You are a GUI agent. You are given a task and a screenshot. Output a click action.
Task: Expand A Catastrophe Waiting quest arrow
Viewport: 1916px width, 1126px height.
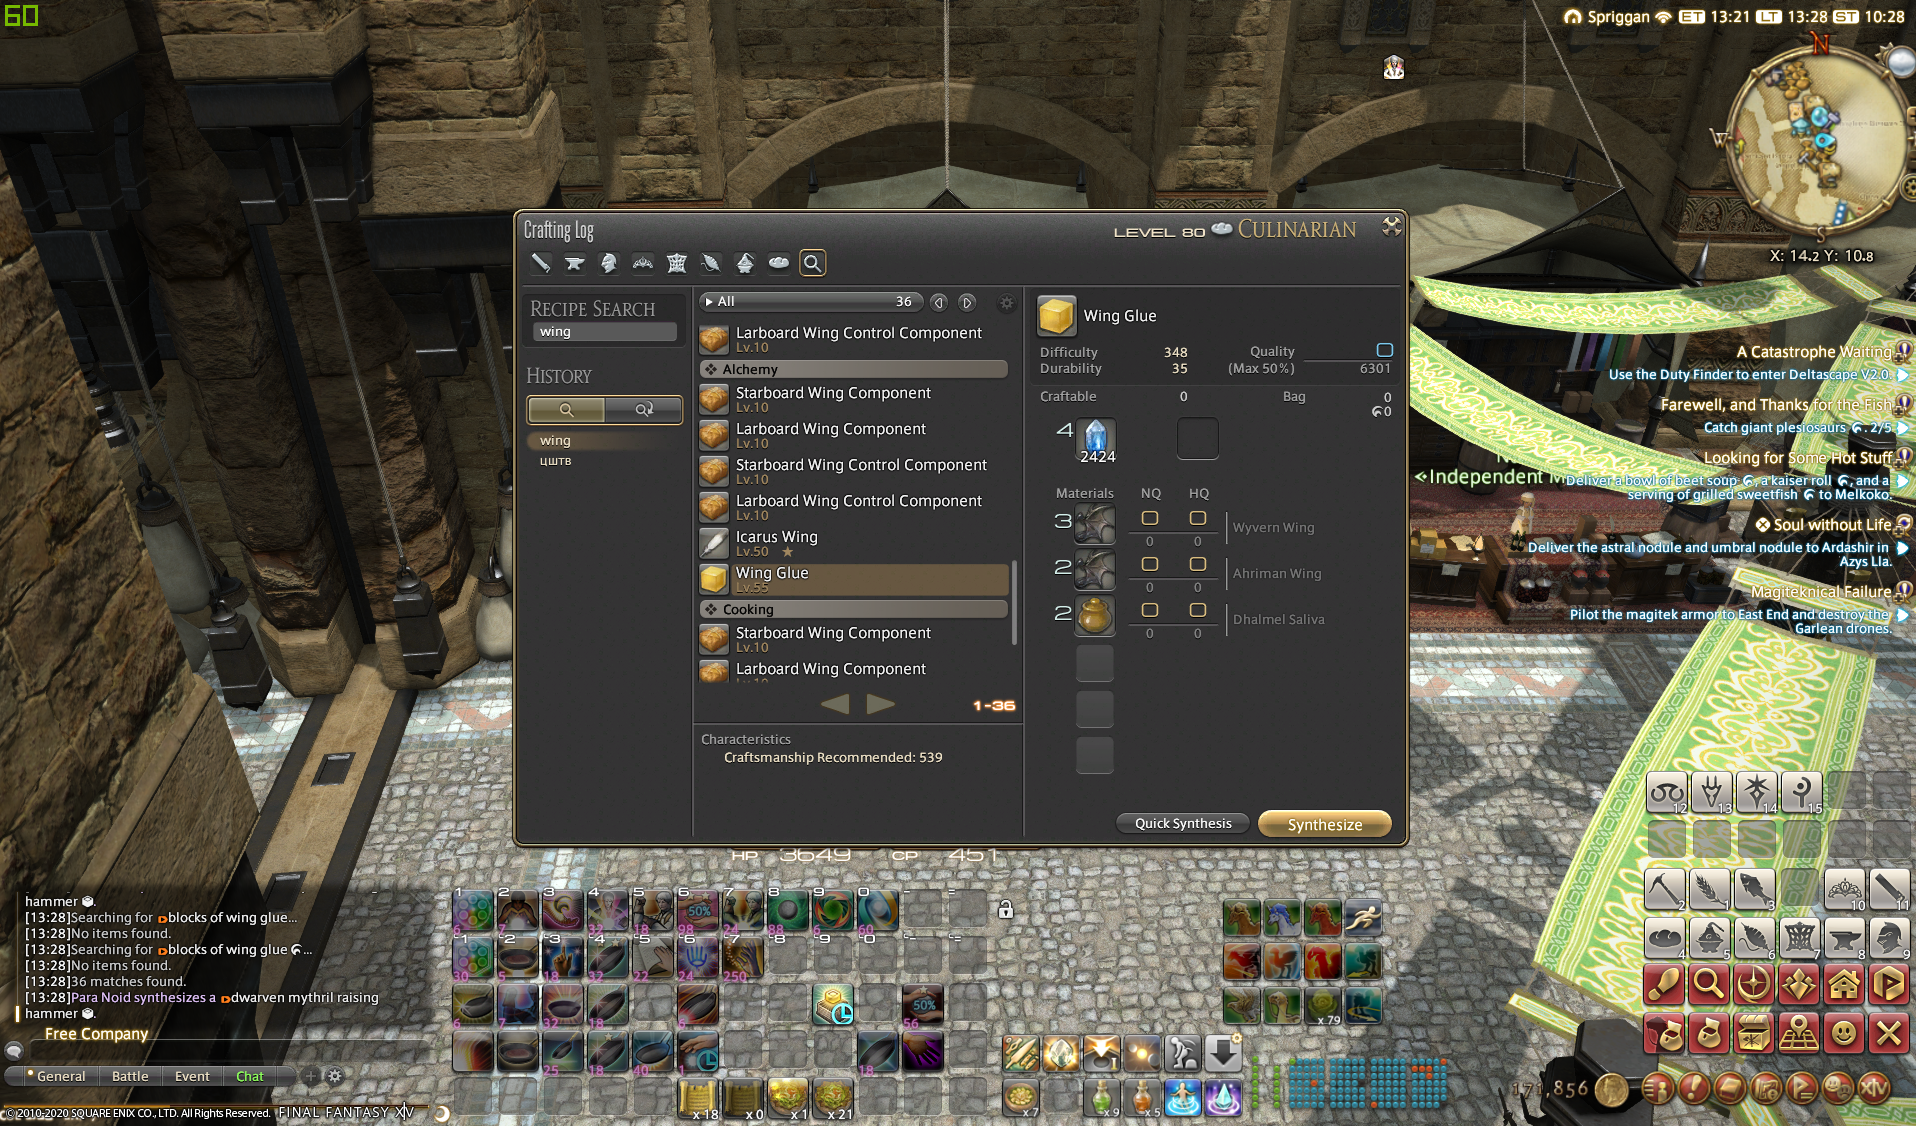[1902, 375]
